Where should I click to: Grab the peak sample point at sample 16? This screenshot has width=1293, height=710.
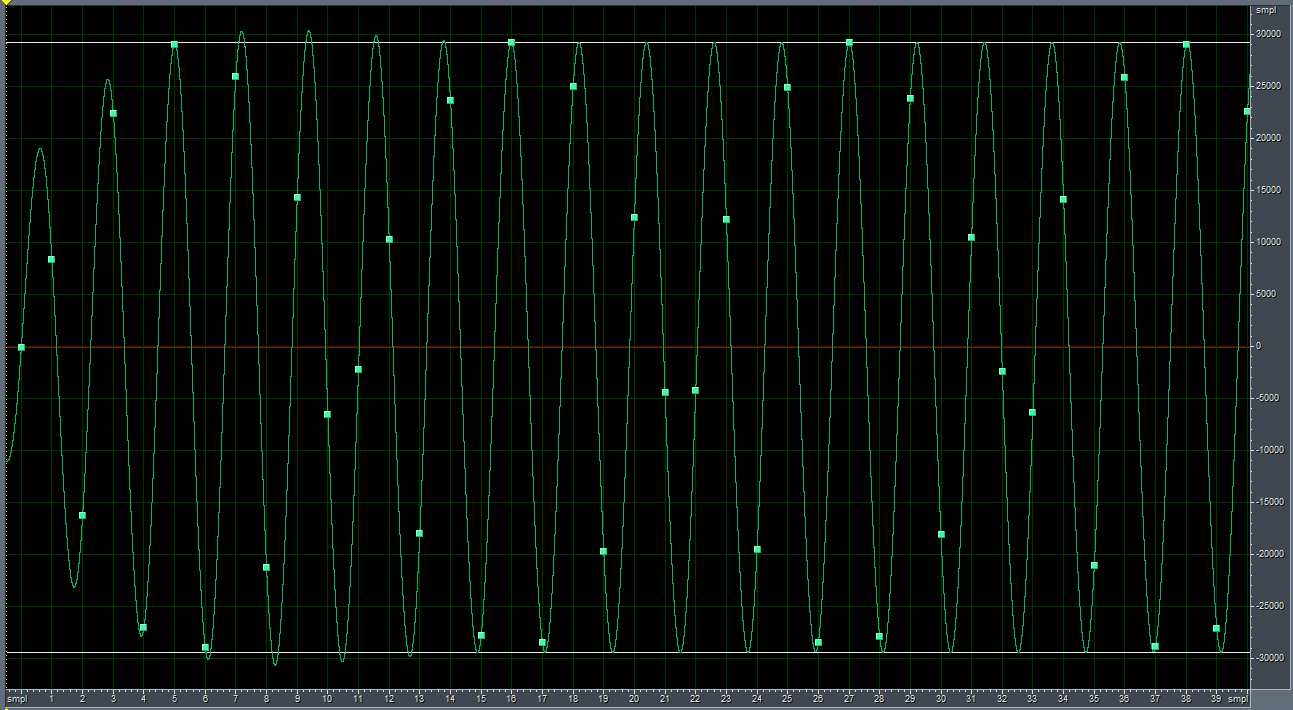click(x=511, y=42)
